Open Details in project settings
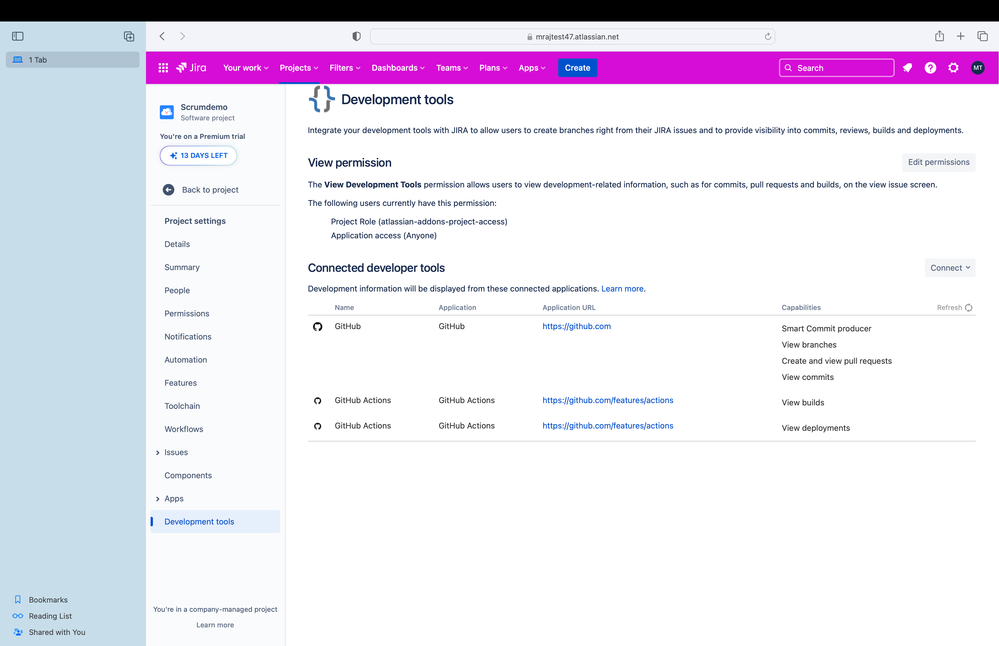 coord(177,244)
